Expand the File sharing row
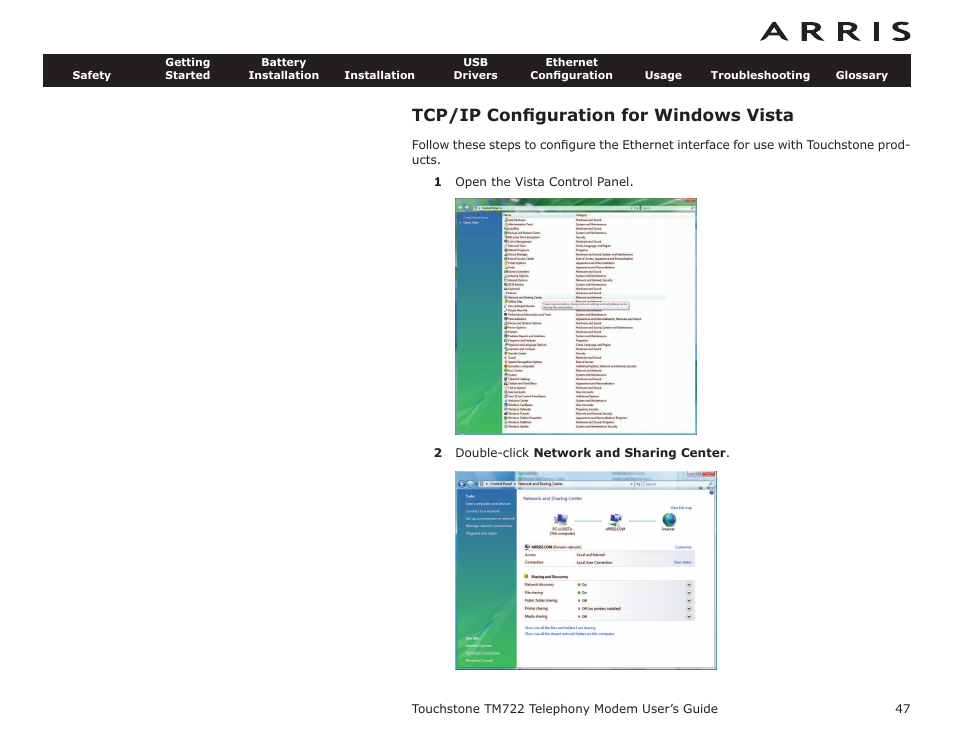The width and height of the screenshot is (954, 738). (x=689, y=593)
